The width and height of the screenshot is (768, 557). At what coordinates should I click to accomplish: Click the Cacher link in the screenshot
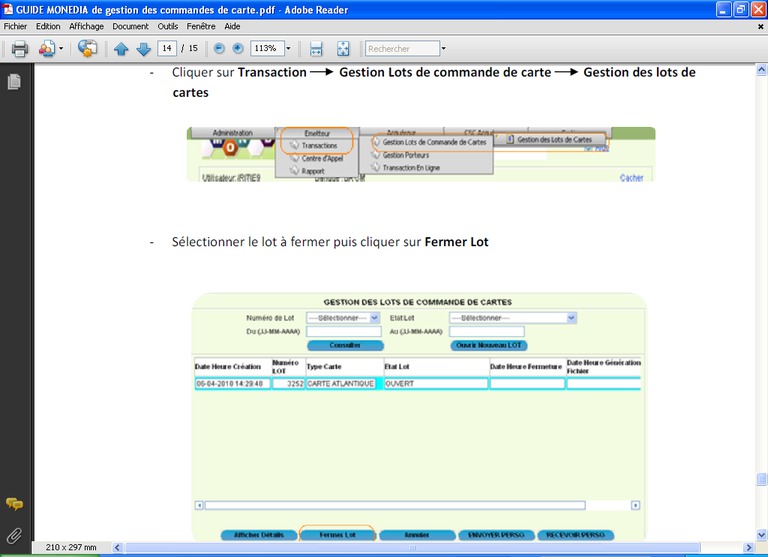tap(631, 178)
